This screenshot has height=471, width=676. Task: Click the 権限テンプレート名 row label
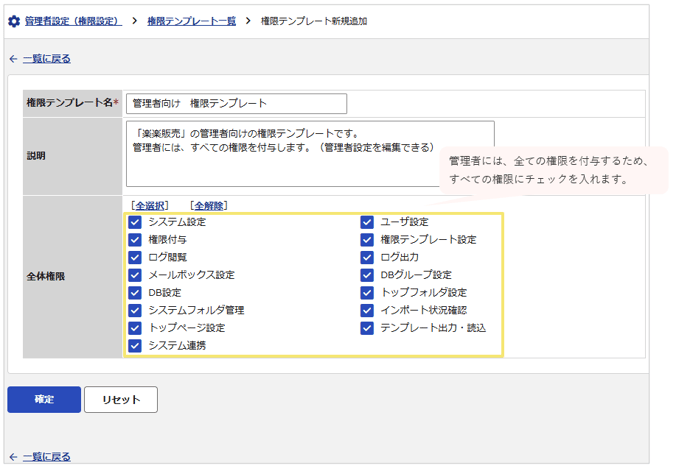click(72, 103)
